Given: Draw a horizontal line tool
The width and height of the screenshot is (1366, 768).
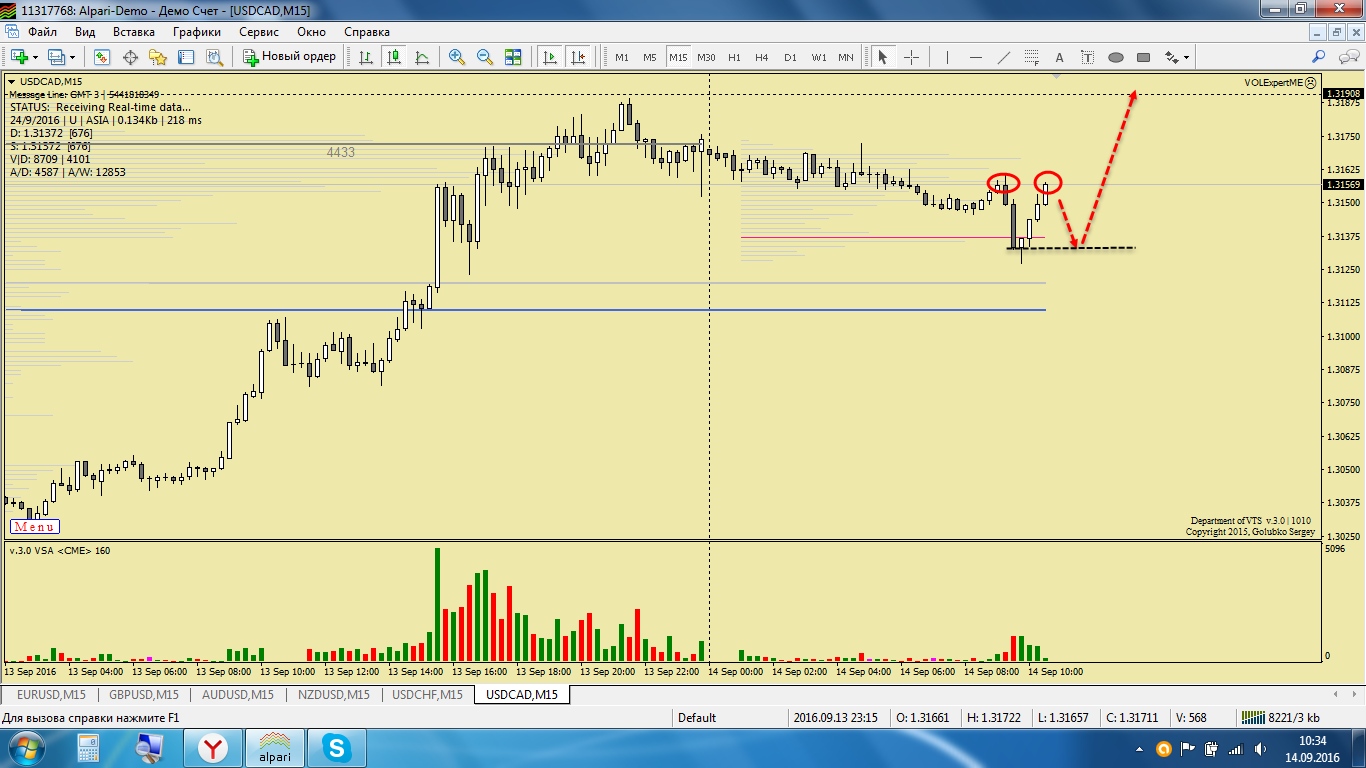Looking at the screenshot, I should pos(976,57).
